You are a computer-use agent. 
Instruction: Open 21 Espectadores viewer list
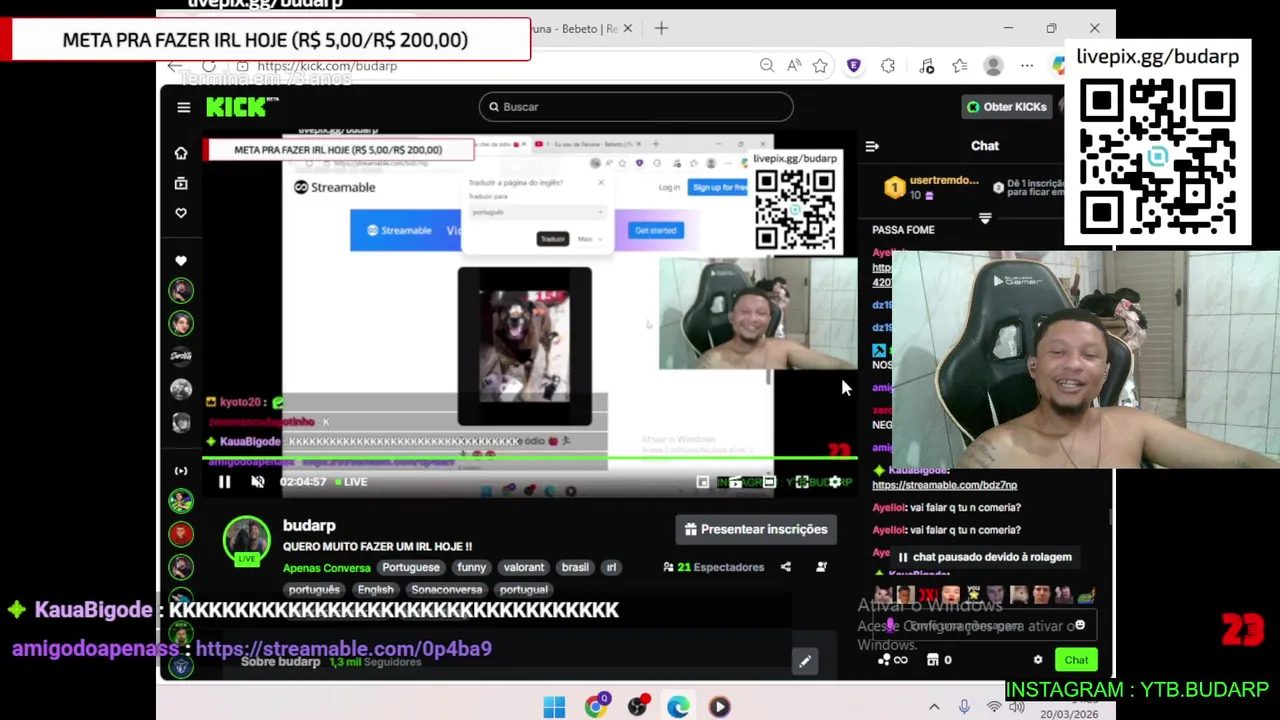point(714,567)
